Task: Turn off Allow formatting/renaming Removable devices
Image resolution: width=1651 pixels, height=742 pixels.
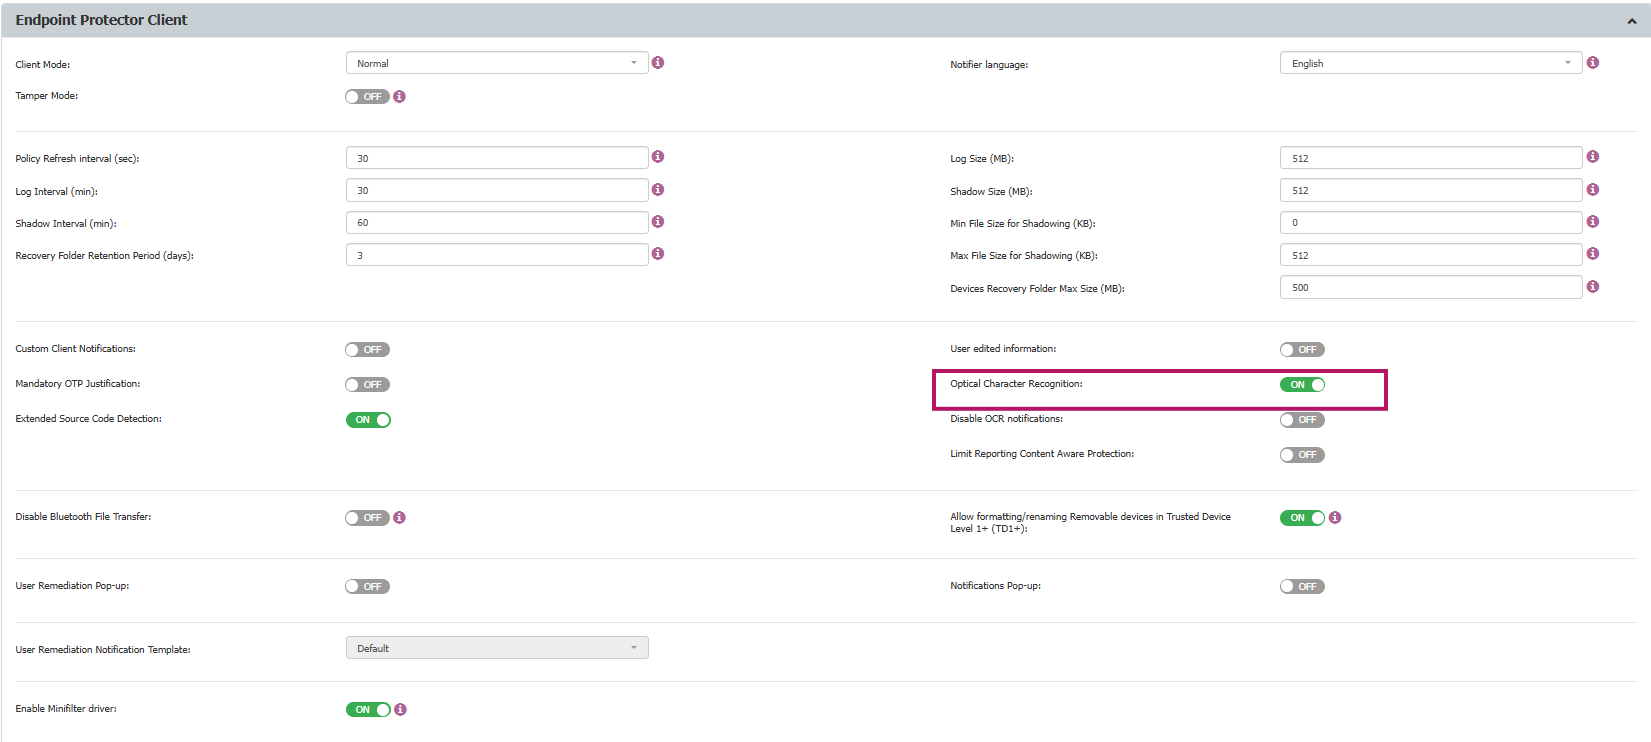Action: pos(1302,518)
